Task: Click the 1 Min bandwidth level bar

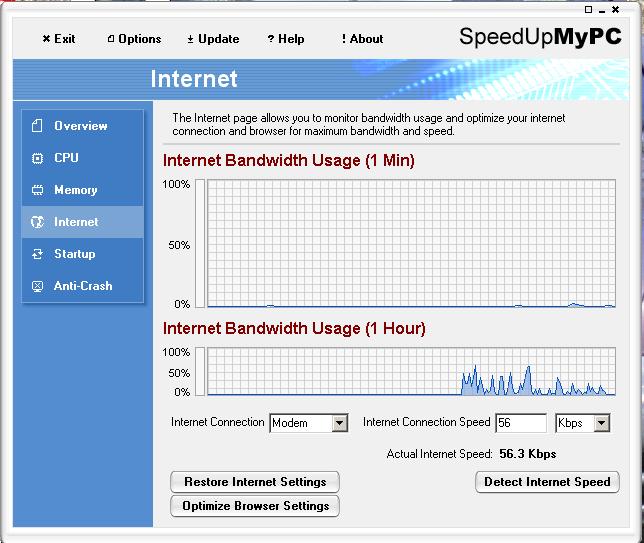Action: (x=200, y=243)
